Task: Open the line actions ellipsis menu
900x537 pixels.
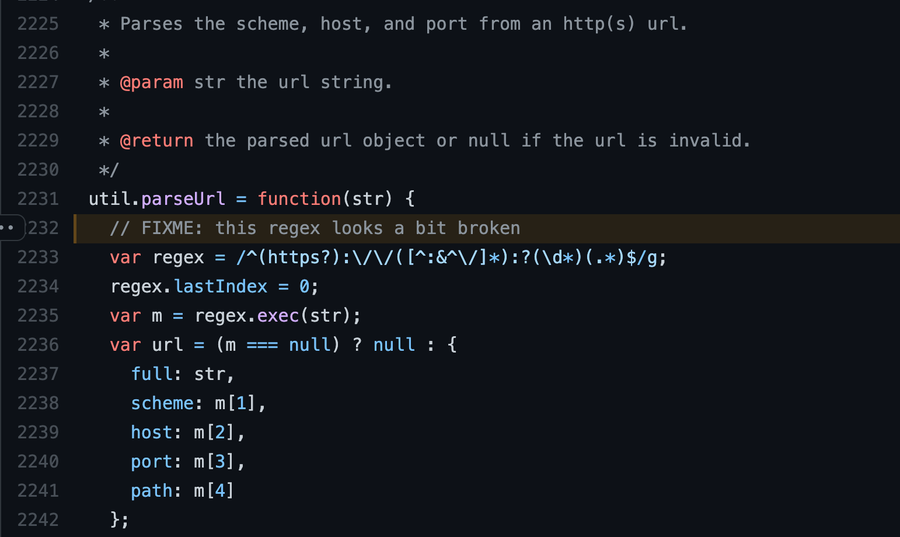Action: point(8,228)
